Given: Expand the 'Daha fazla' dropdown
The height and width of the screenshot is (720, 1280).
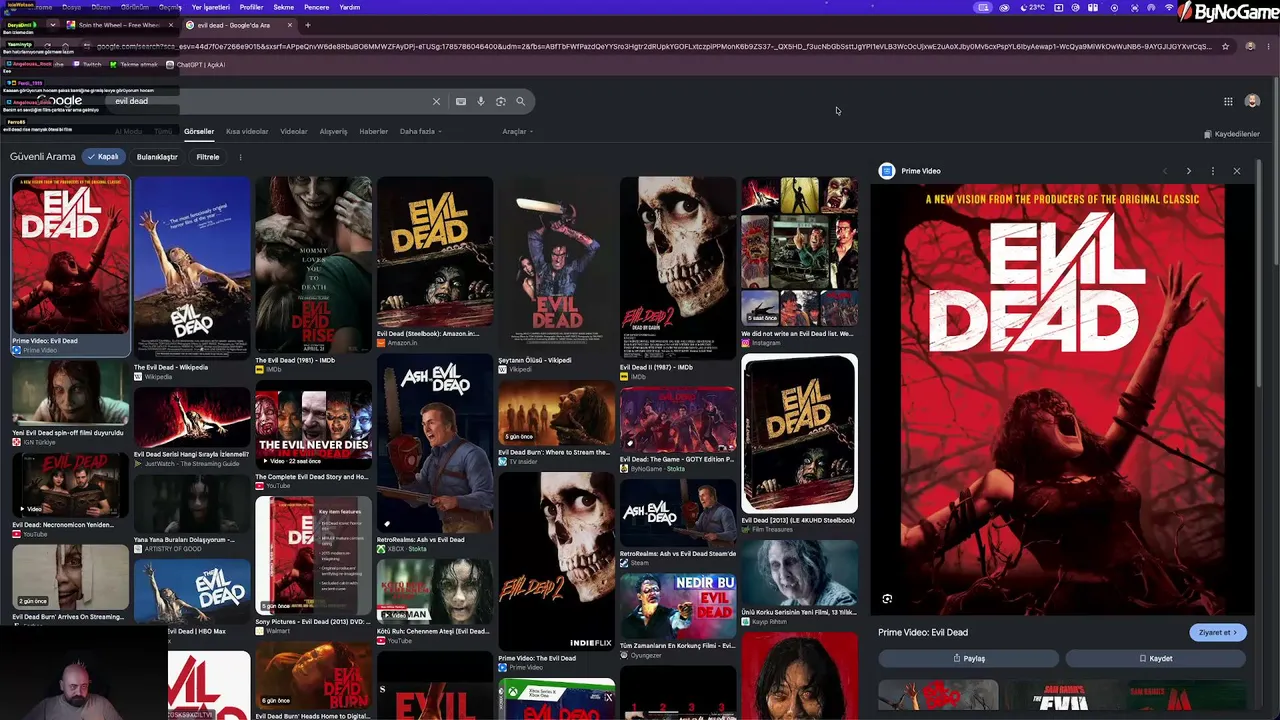Looking at the screenshot, I should click(421, 131).
